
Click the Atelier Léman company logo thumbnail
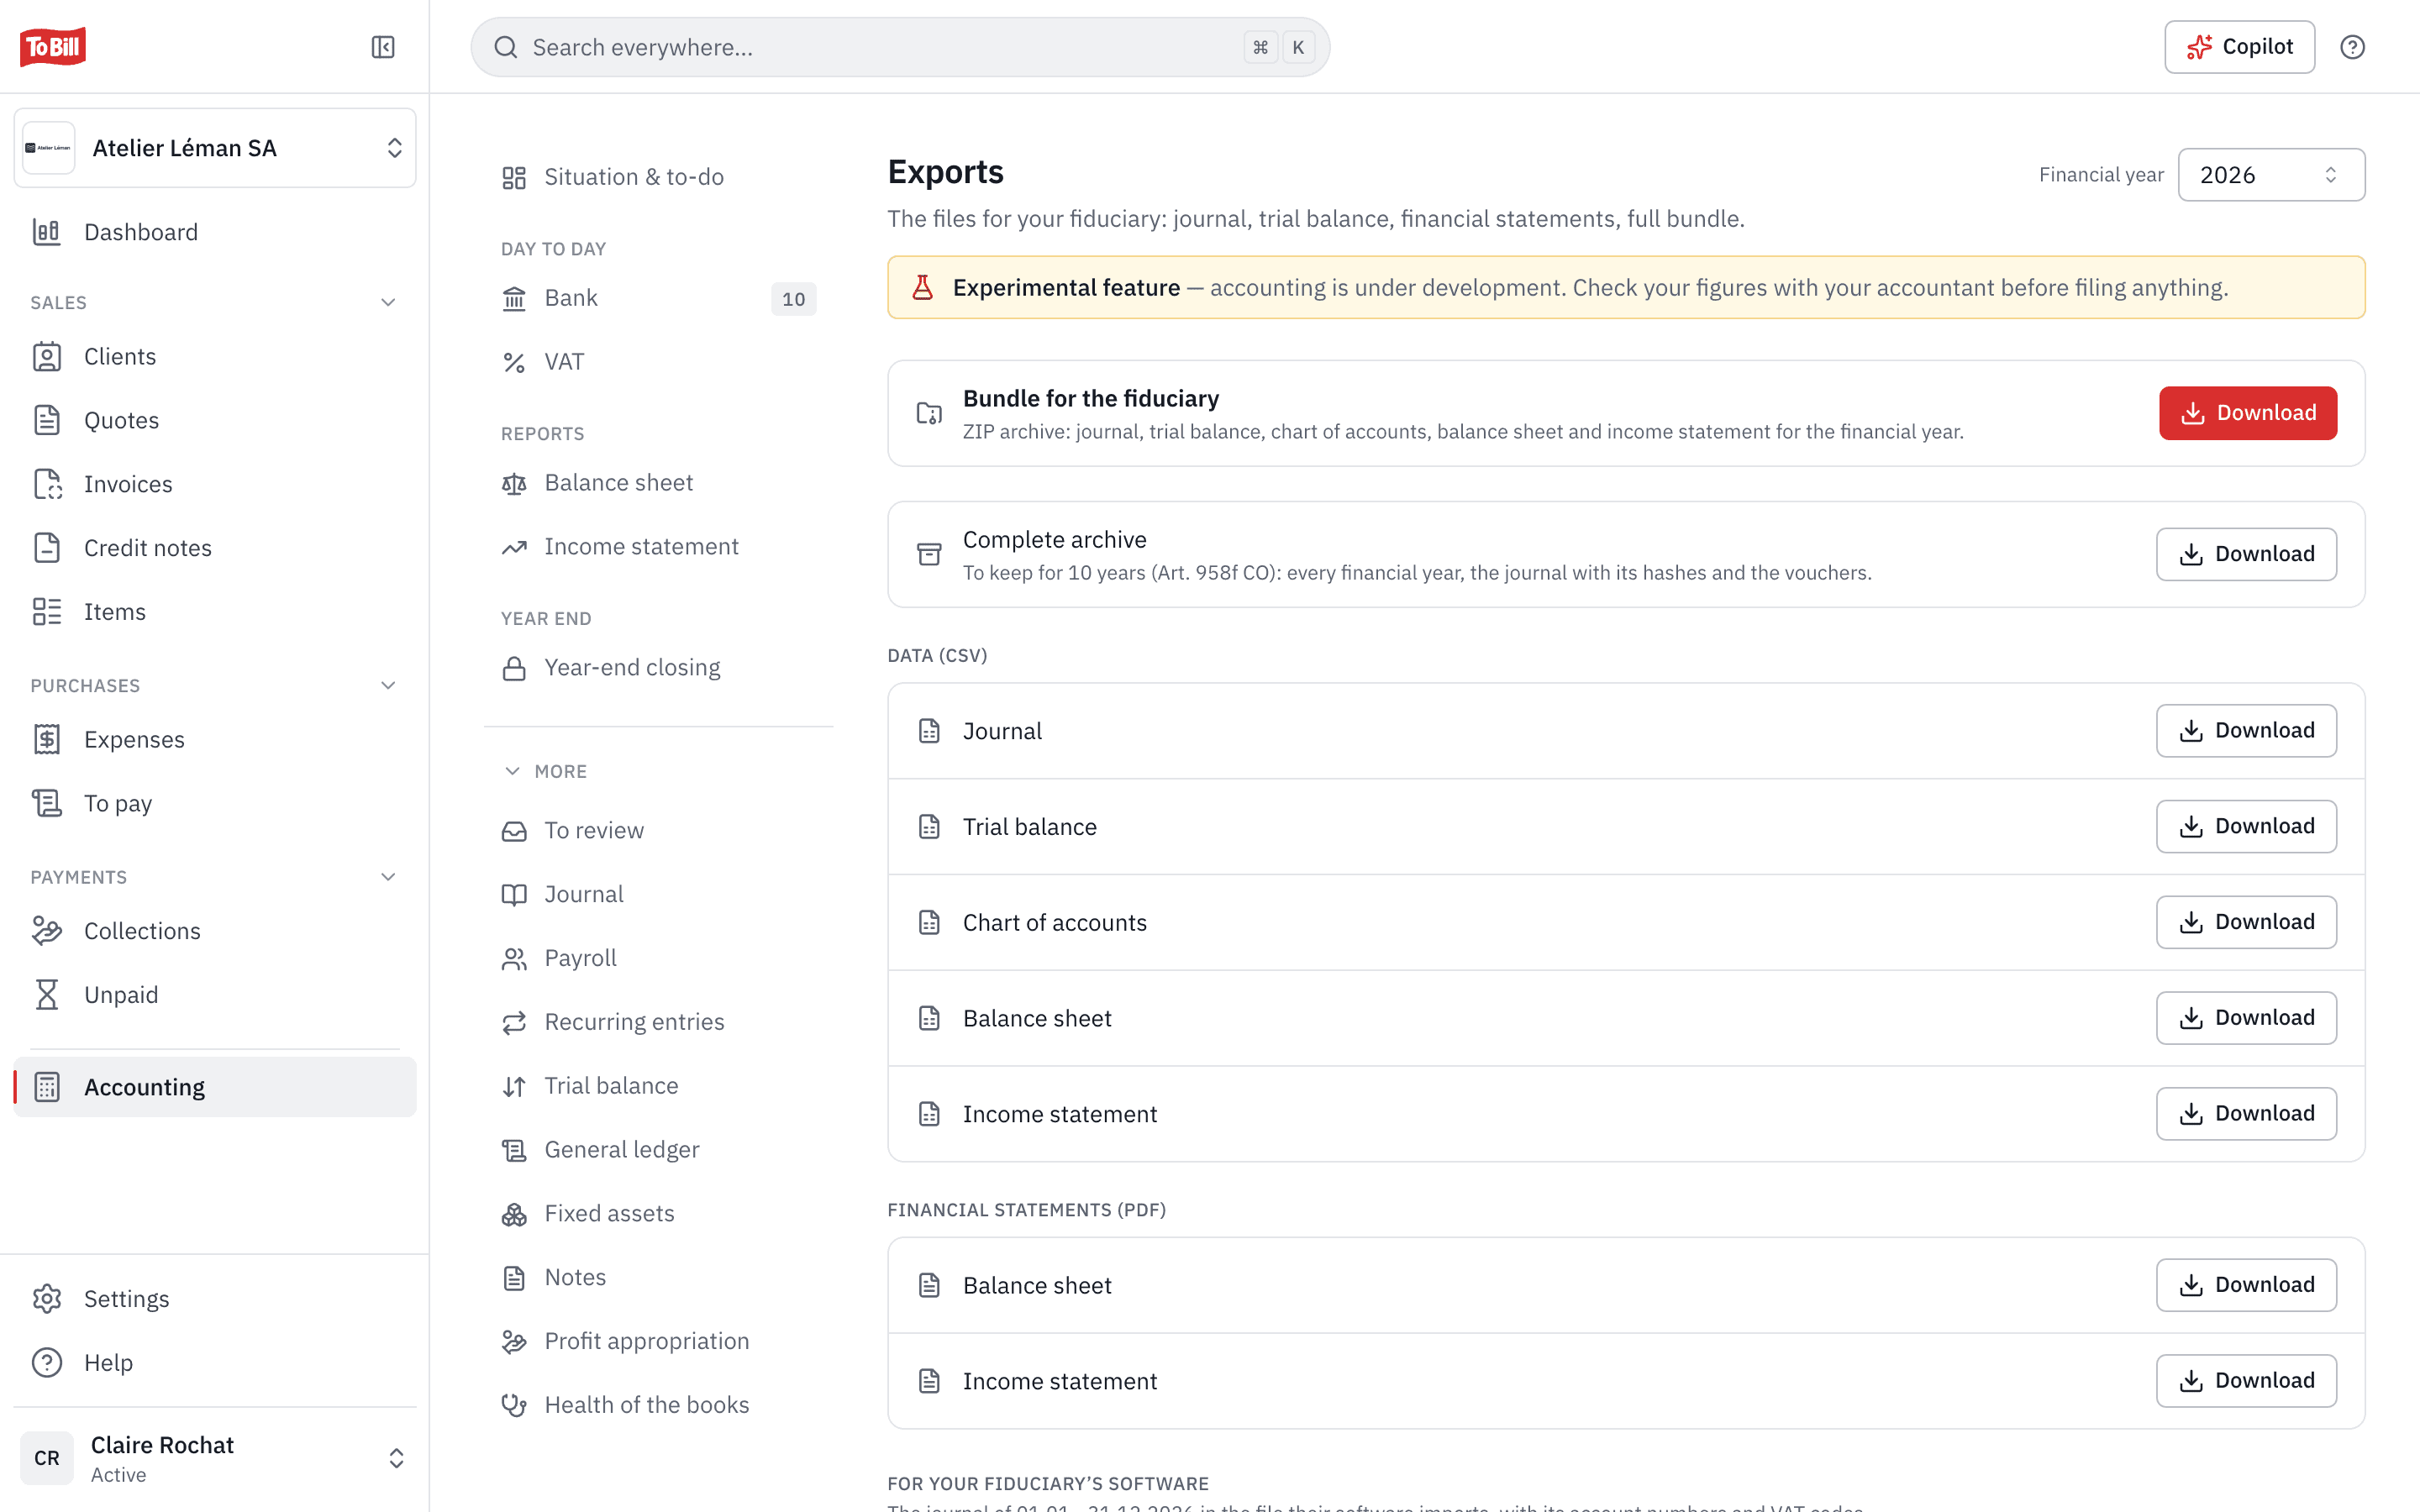(x=48, y=148)
